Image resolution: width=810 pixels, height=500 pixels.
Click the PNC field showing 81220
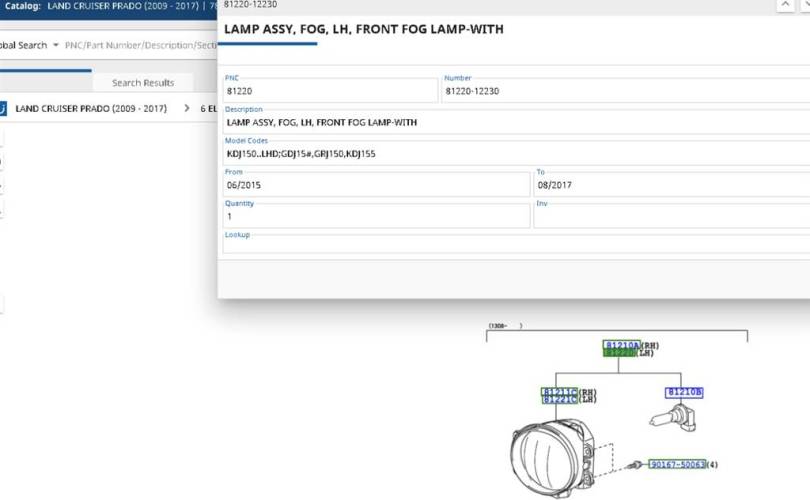point(330,91)
